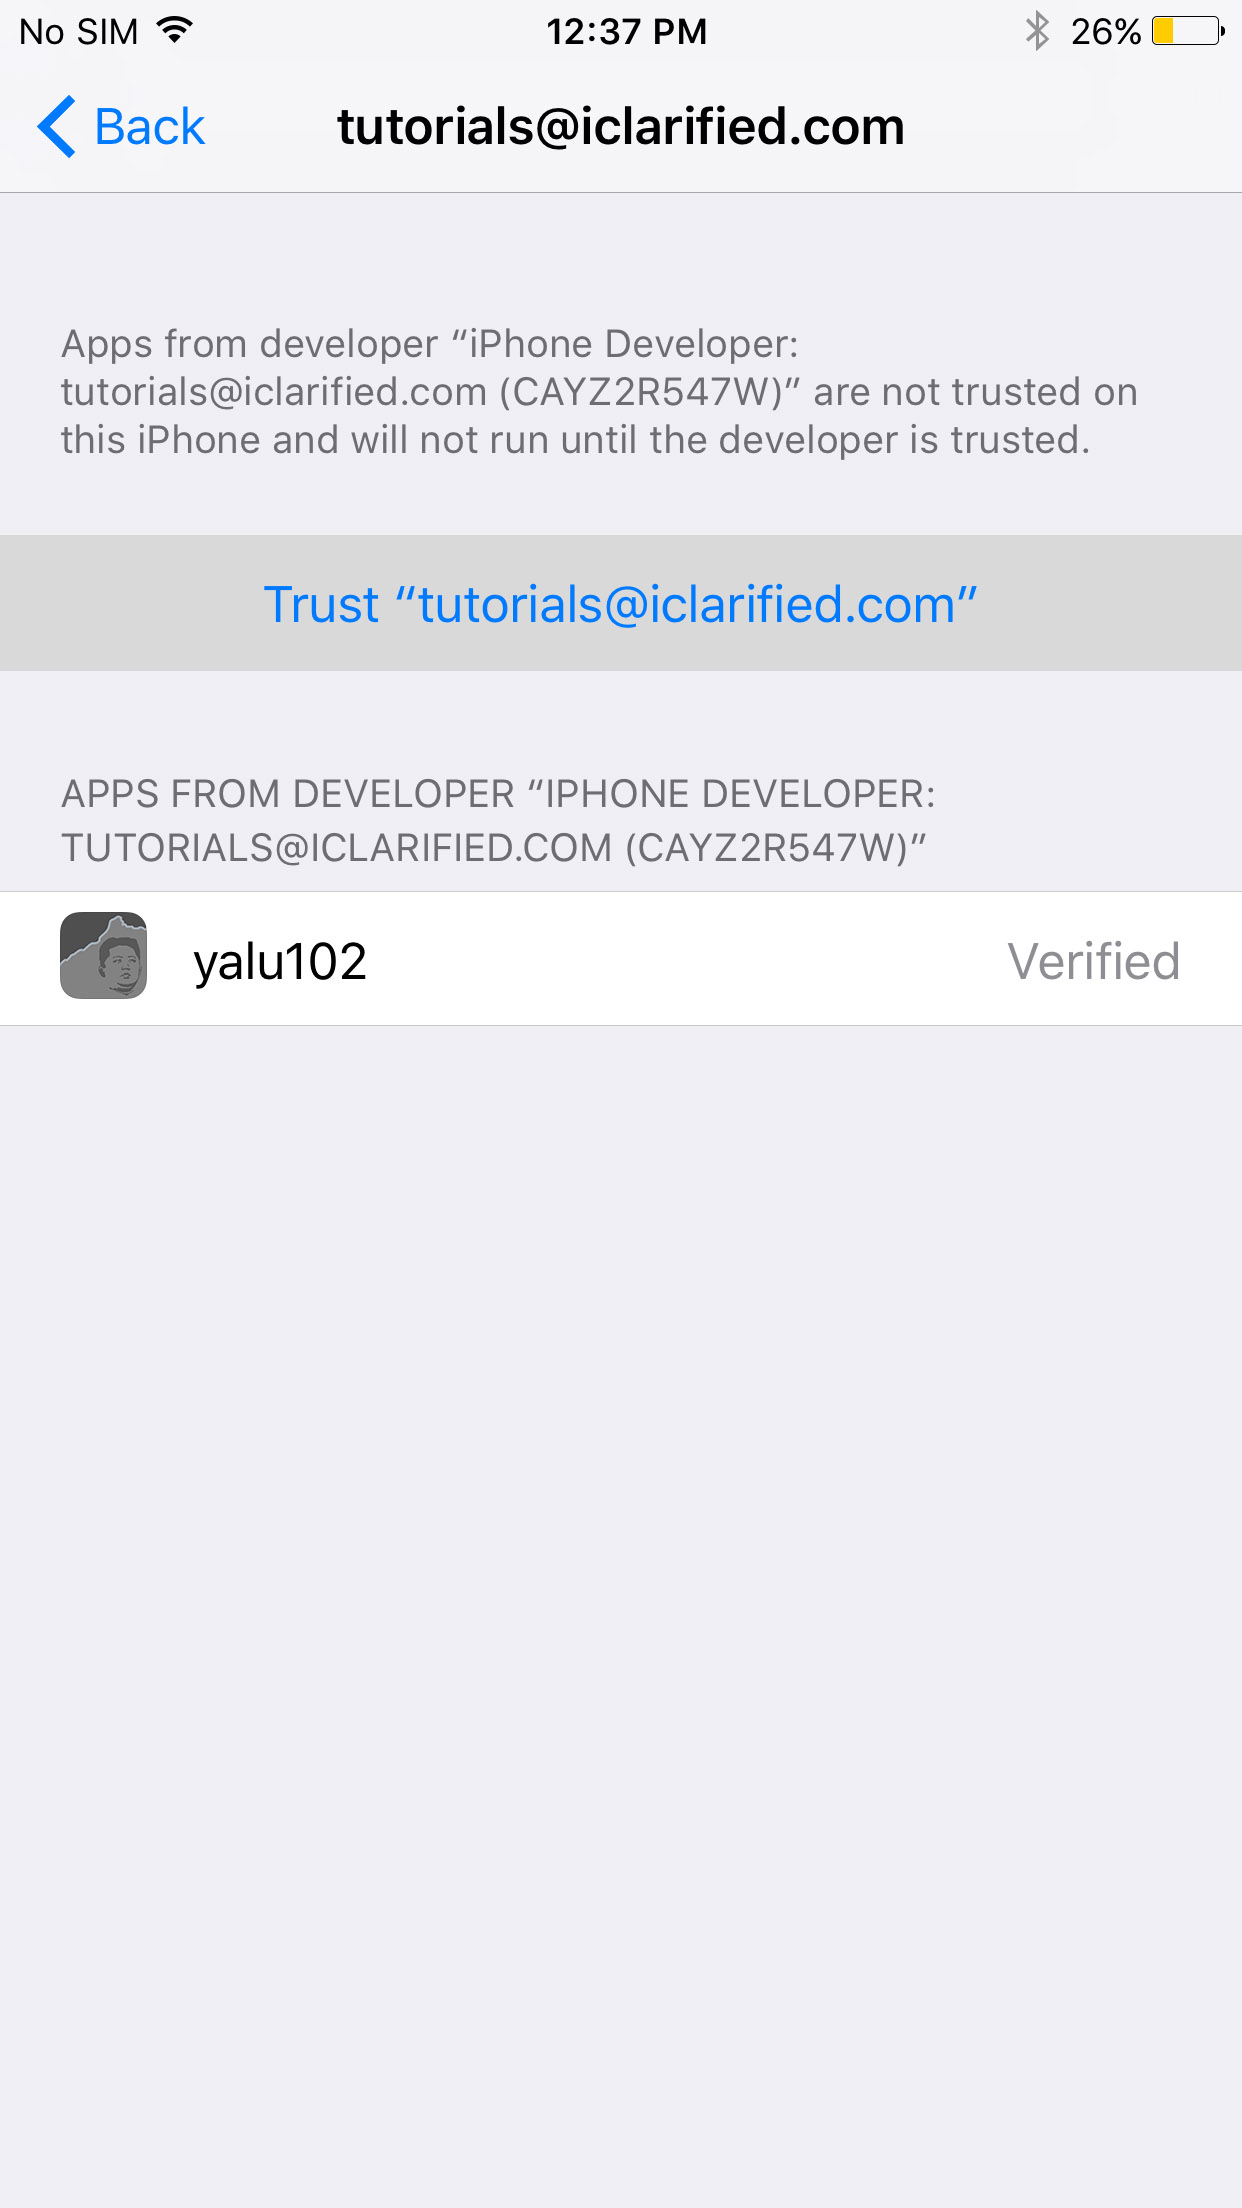The height and width of the screenshot is (2208, 1242).
Task: Trust "tutorials@iclarified.com" developer
Action: click(621, 604)
